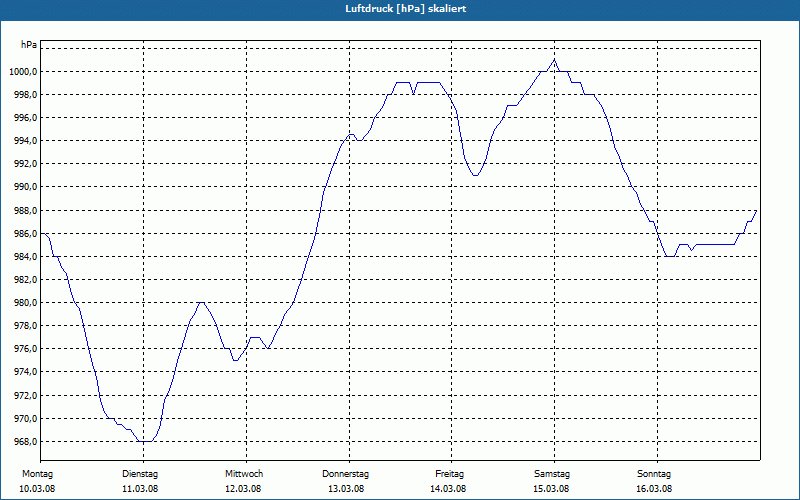Image resolution: width=800 pixels, height=500 pixels.
Task: Click the date 15.03.08
Action: pyautogui.click(x=551, y=489)
